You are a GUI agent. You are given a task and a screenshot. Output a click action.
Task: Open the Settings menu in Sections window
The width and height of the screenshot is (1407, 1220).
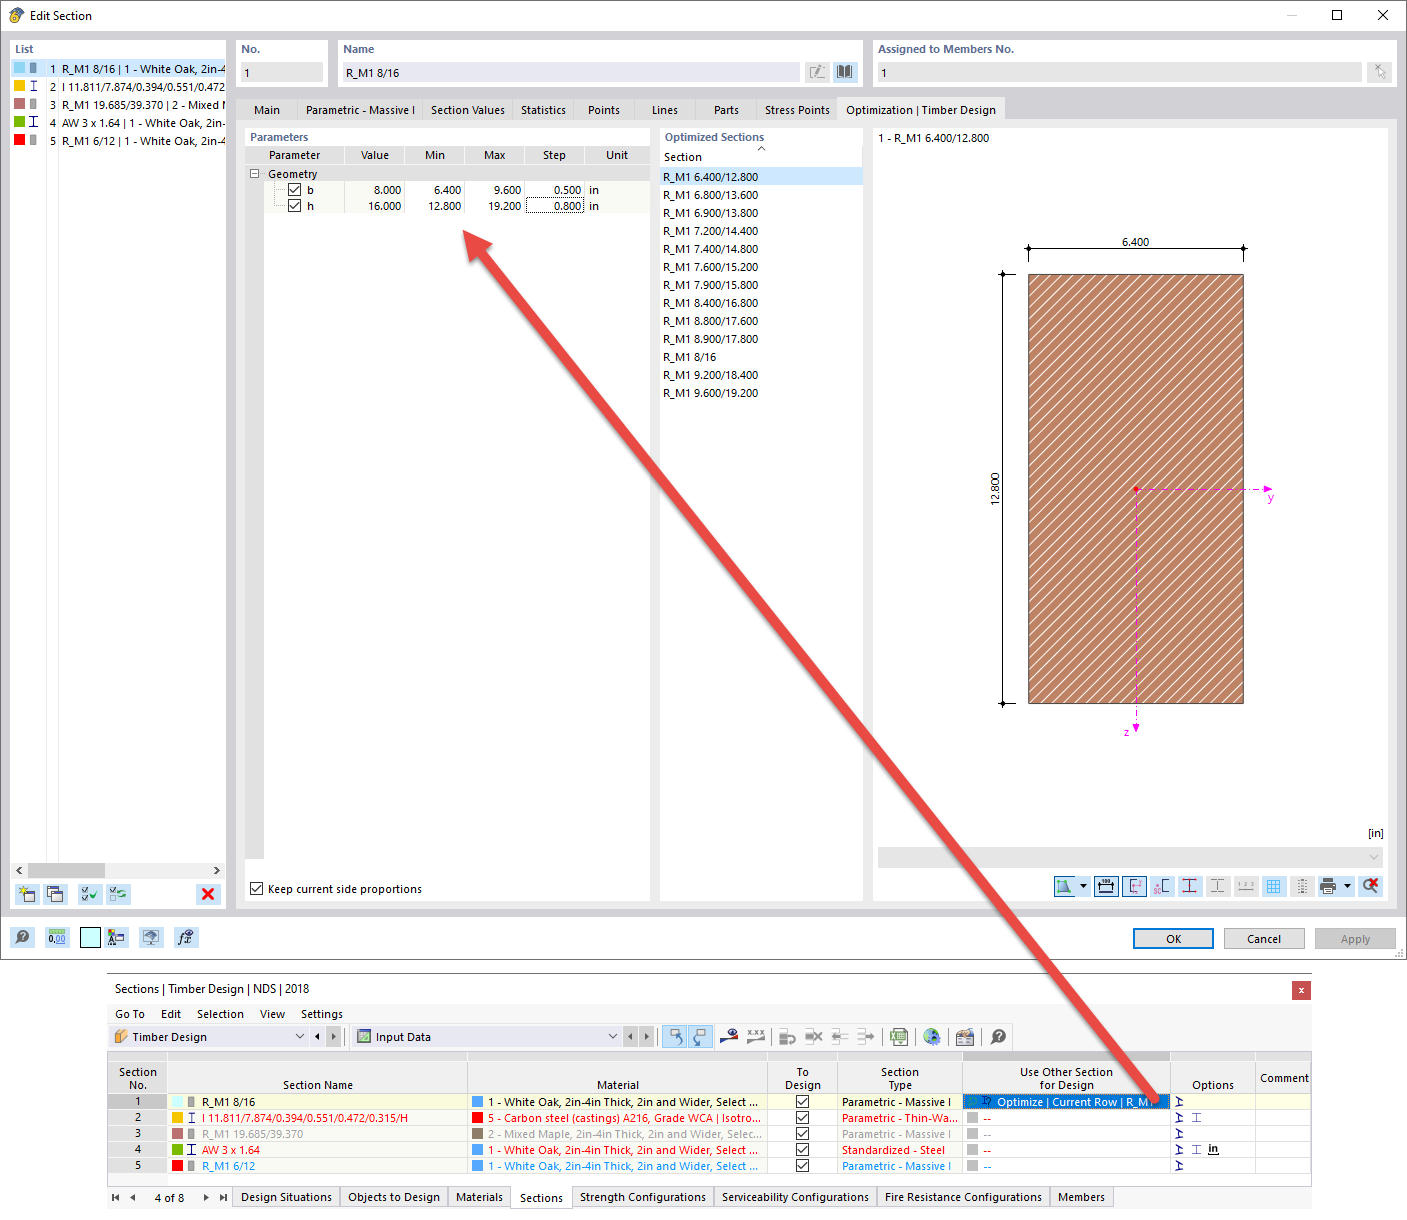coord(322,1014)
